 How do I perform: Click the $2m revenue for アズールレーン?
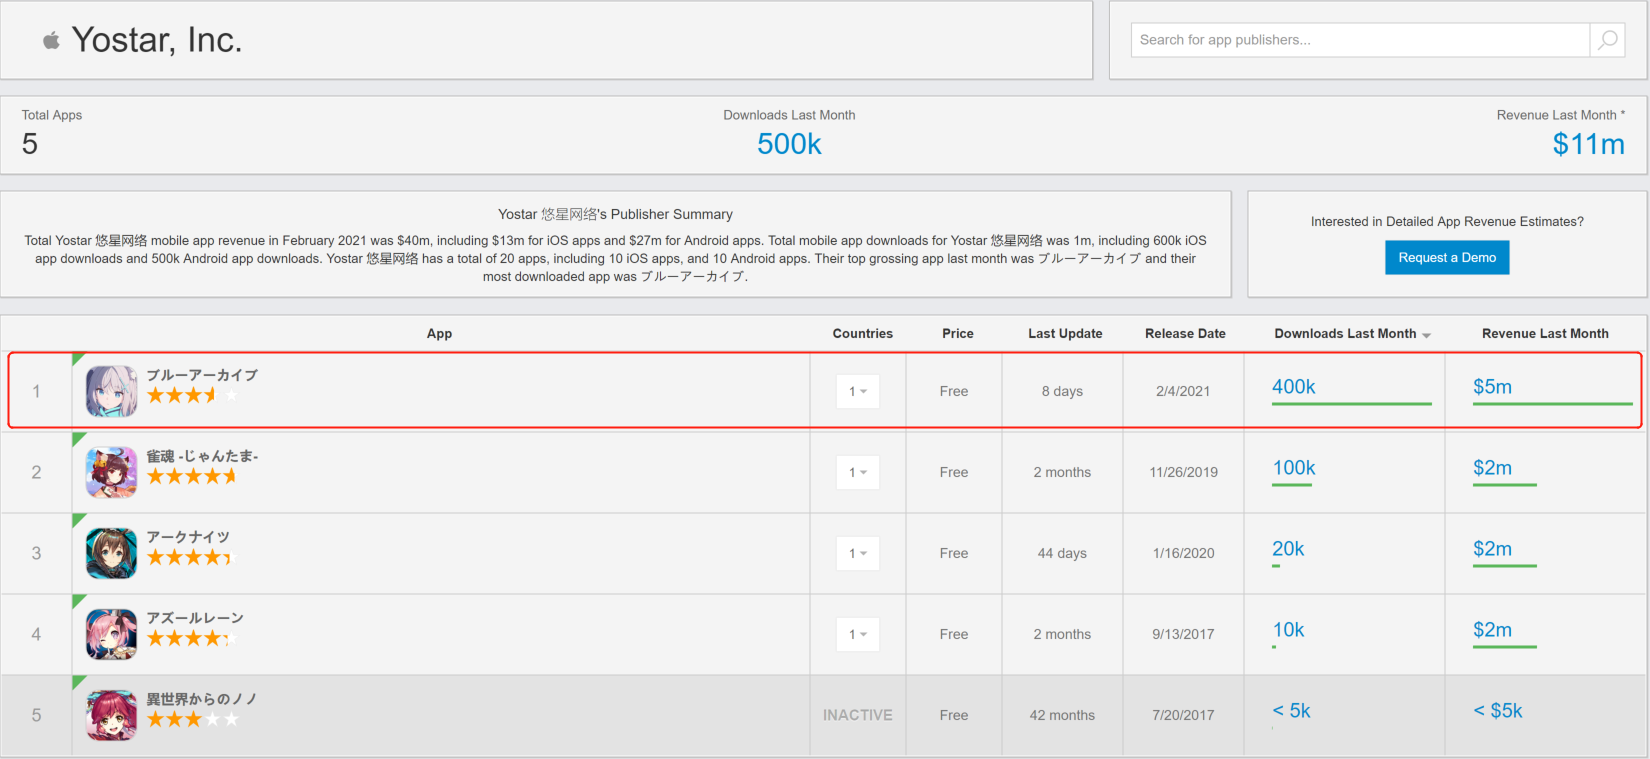pyautogui.click(x=1492, y=630)
